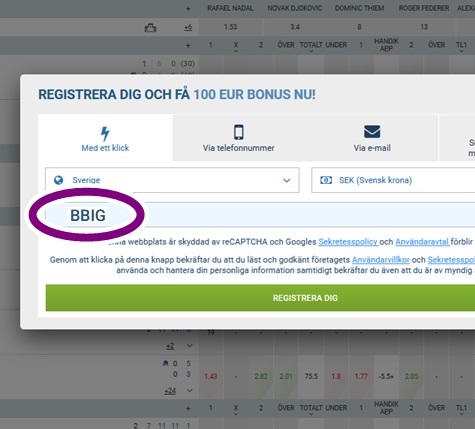The height and width of the screenshot is (429, 475).
Task: Click Dominic Thiem odds 8
Action: [359, 27]
